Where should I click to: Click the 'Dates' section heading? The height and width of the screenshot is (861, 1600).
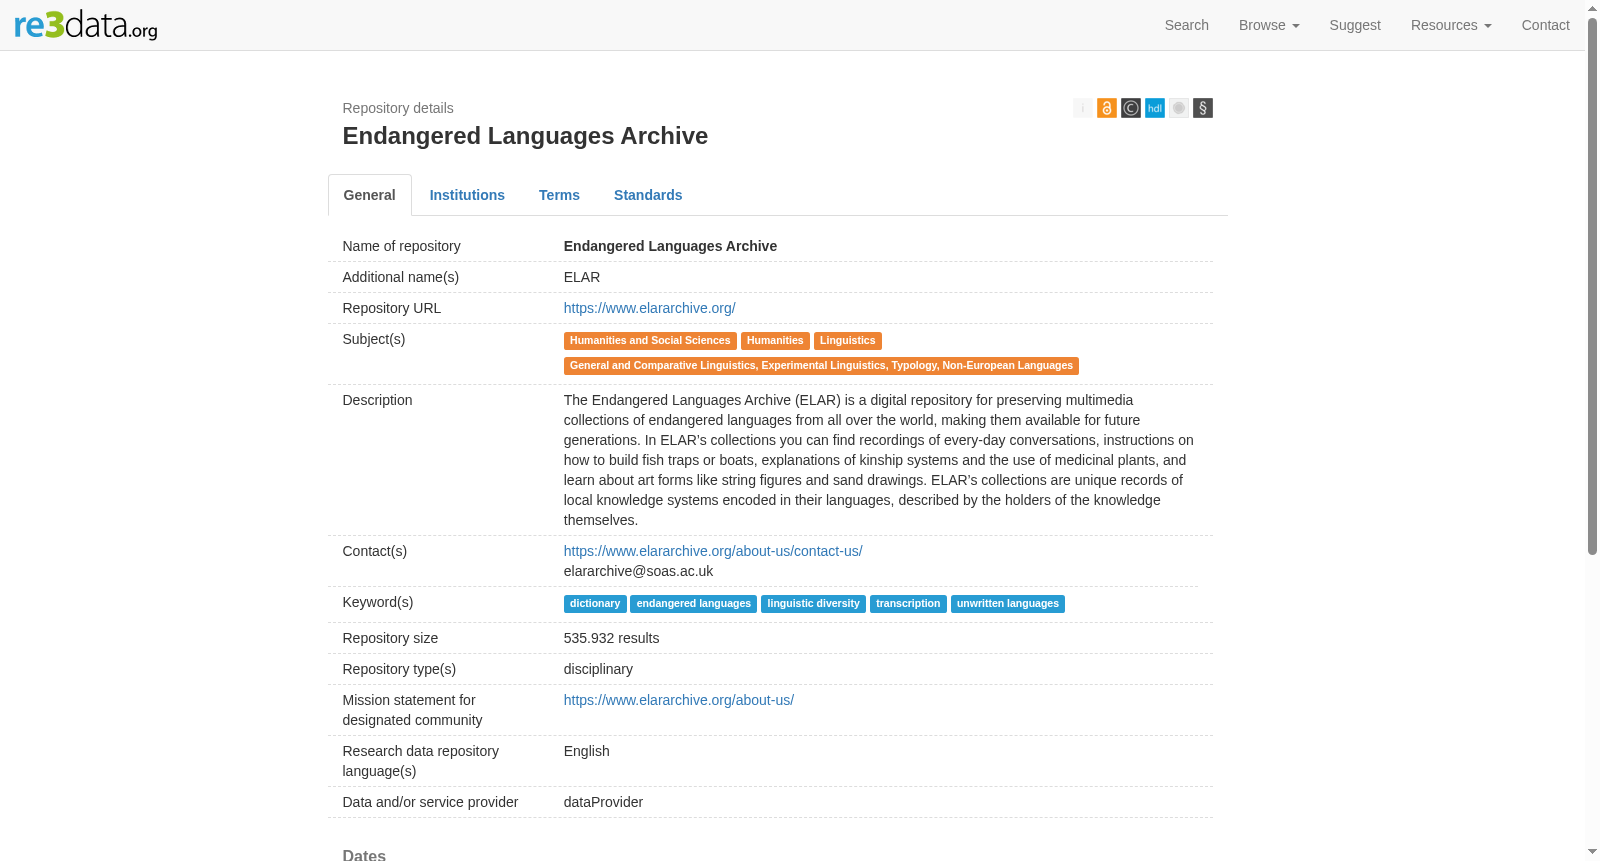pos(364,855)
